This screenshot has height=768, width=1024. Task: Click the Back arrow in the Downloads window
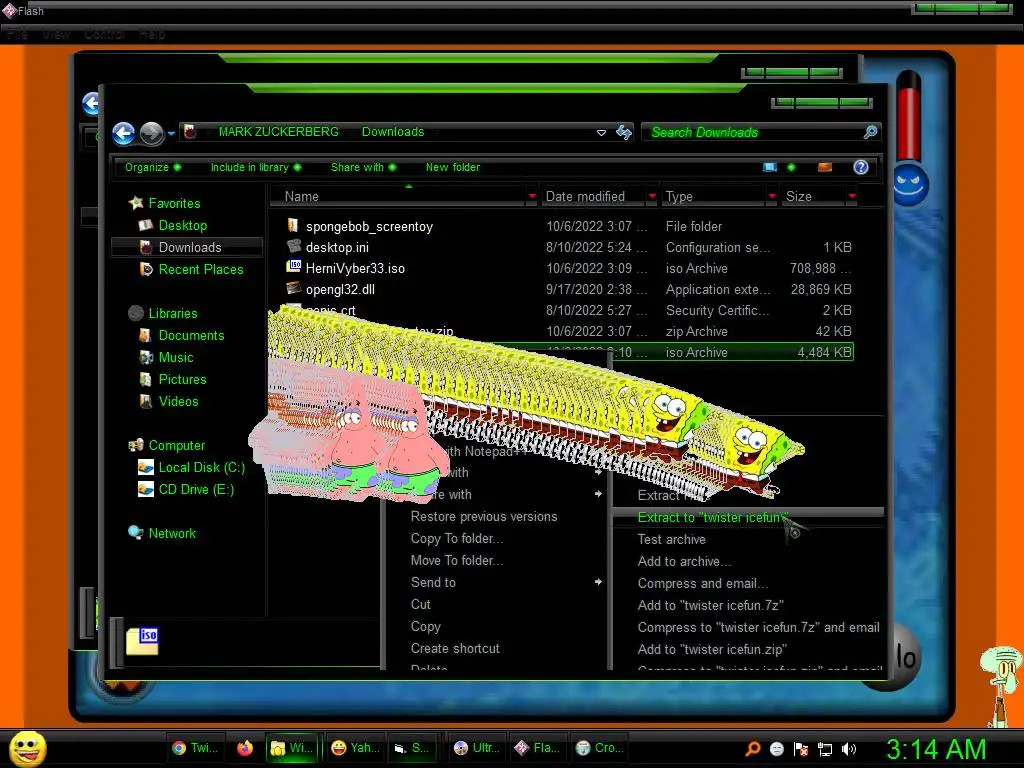click(123, 133)
